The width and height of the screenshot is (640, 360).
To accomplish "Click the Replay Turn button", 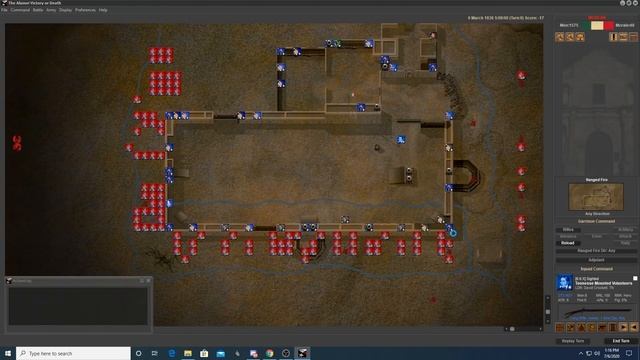I will pos(573,341).
